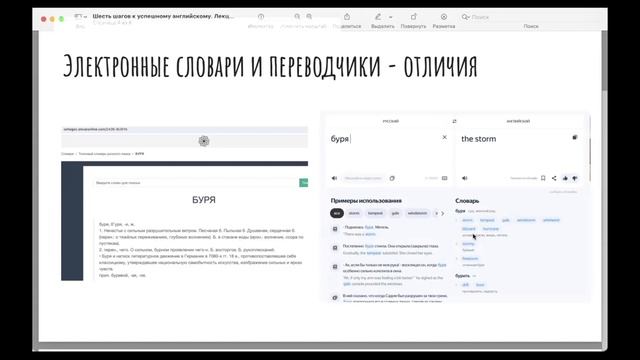Click the thumbs up rating icon
The width and height of the screenshot is (640, 360).
[x=565, y=178]
